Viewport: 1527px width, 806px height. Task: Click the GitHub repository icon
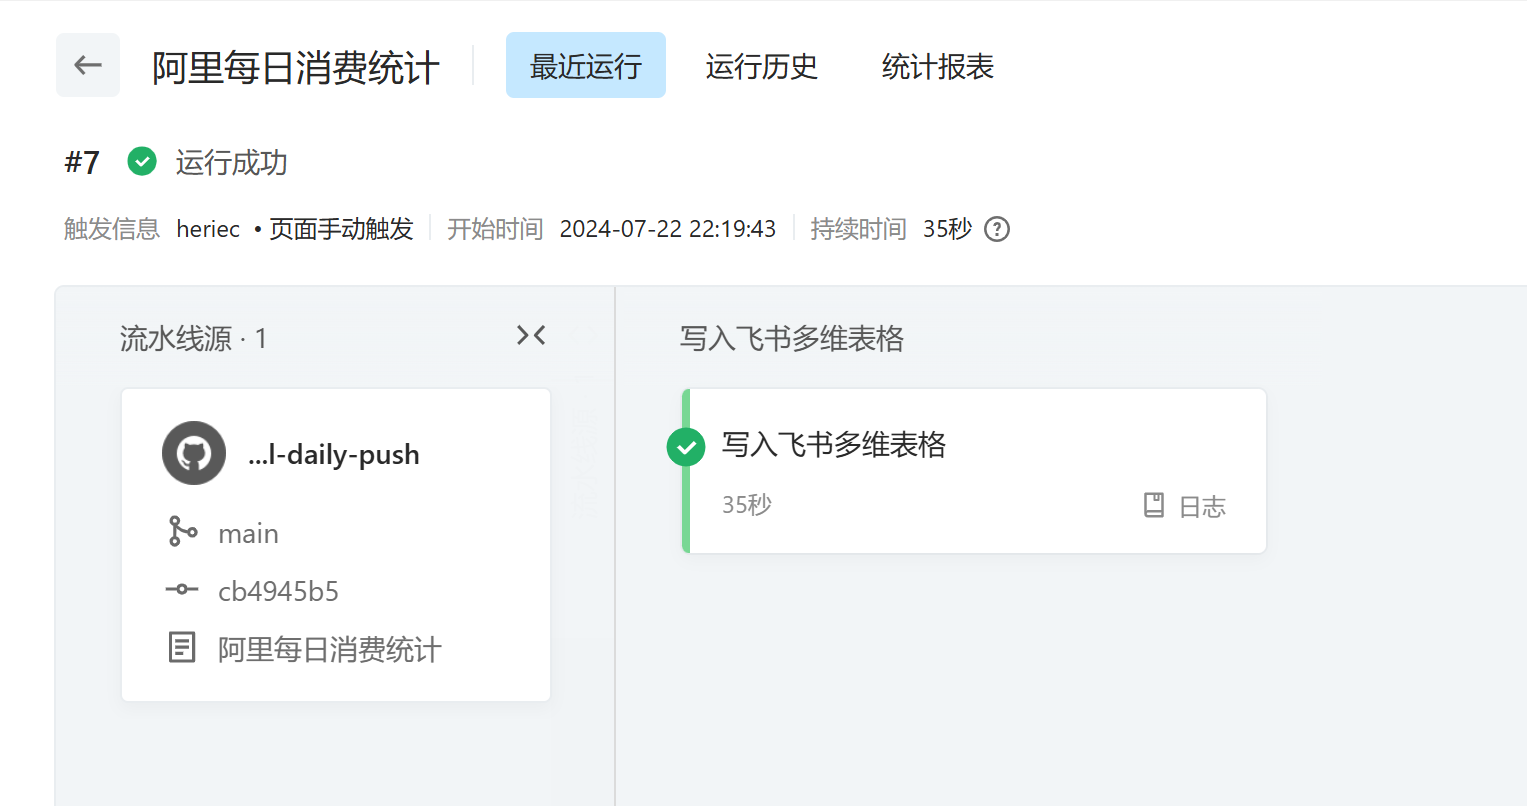click(x=194, y=453)
